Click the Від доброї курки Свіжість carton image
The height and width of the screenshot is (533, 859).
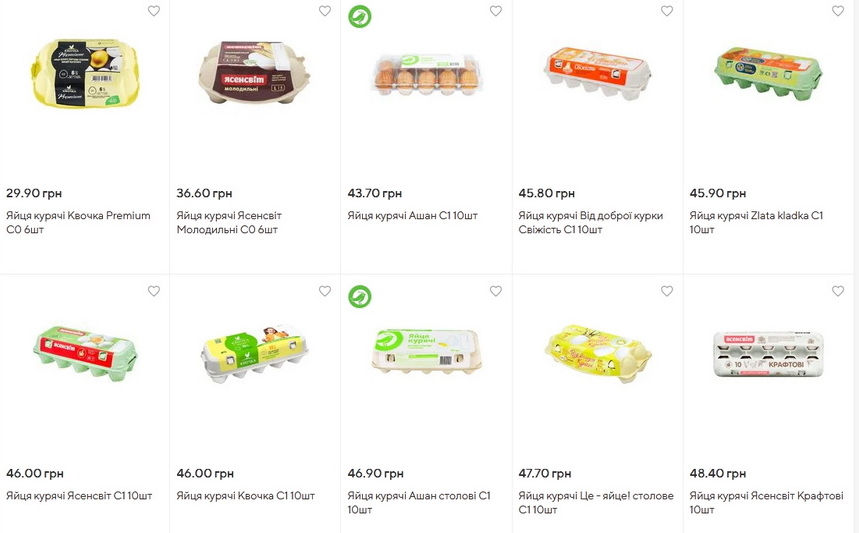[597, 70]
